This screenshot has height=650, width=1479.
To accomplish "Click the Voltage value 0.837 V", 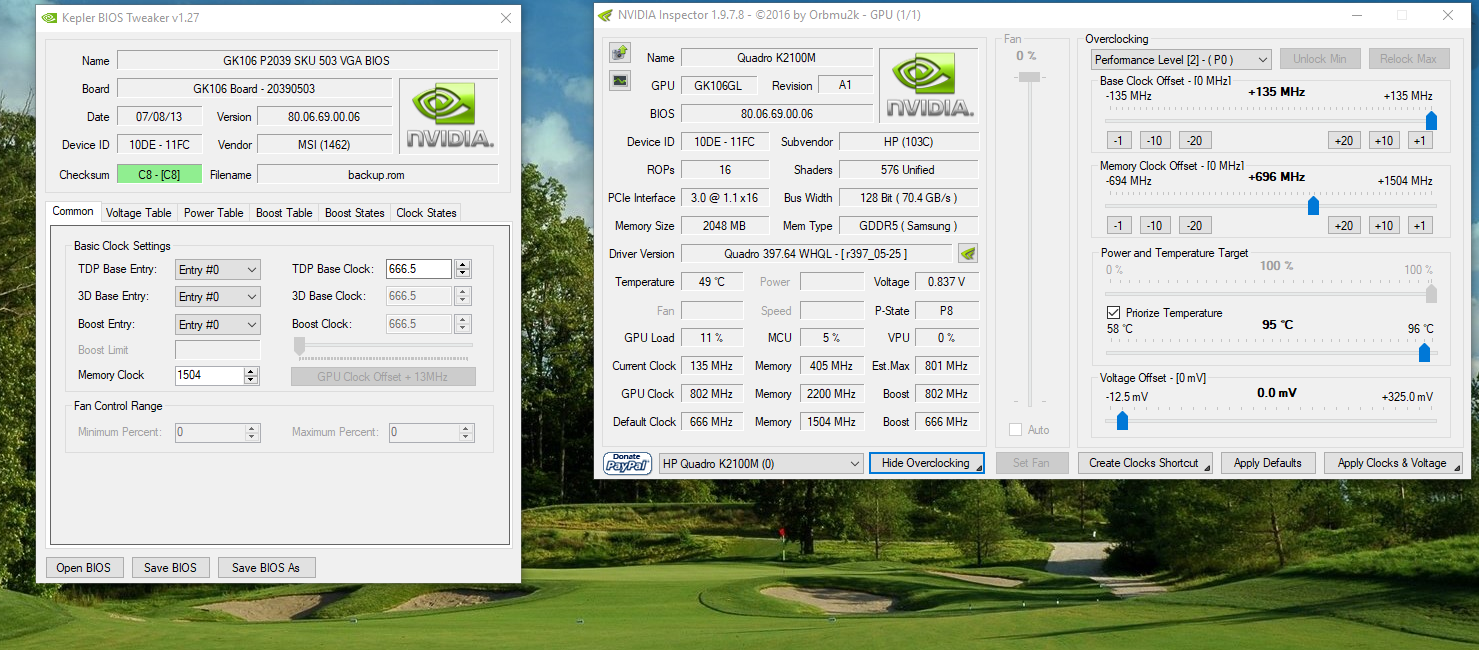I will (x=946, y=282).
